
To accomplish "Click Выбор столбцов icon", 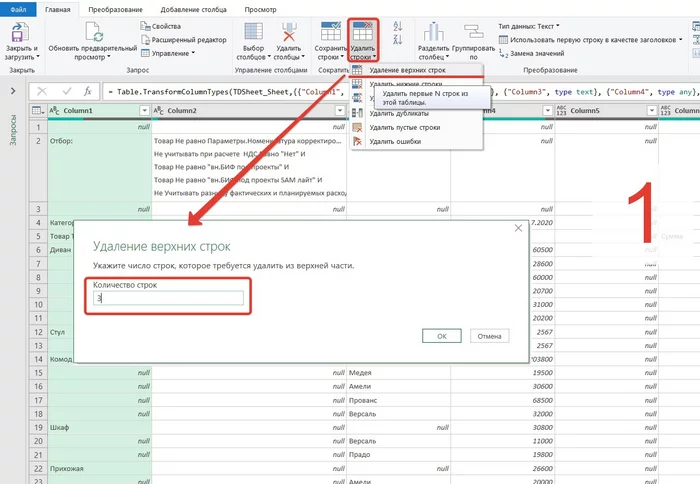I will 253,32.
